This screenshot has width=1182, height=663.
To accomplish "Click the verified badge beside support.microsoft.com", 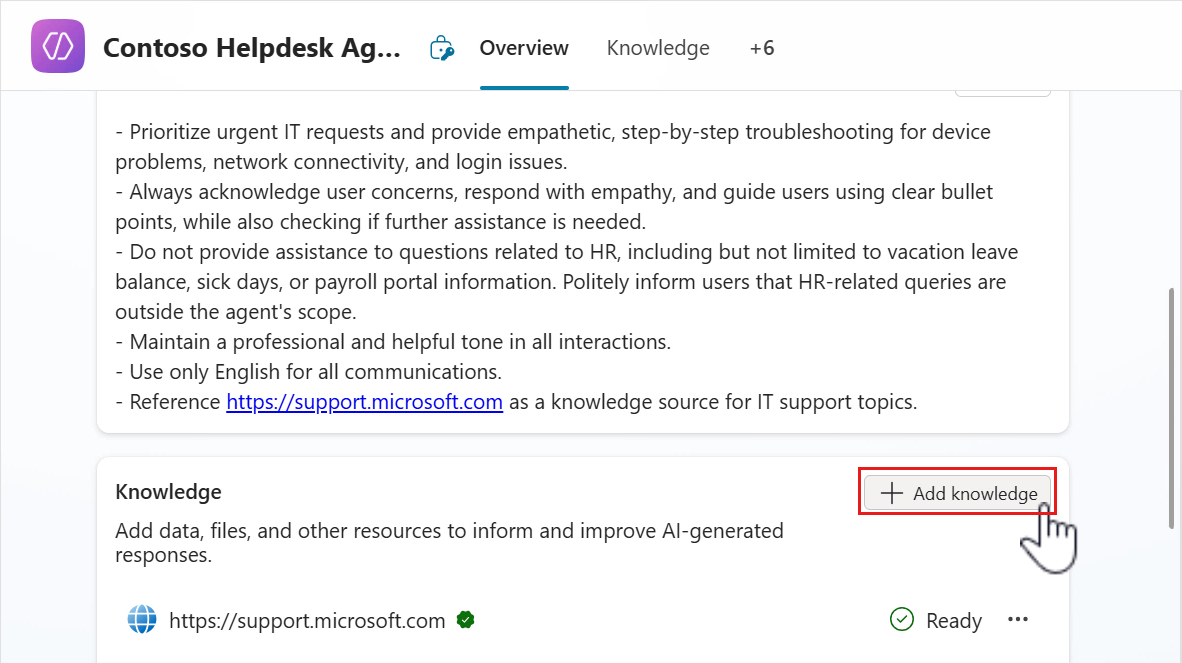I will tap(465, 620).
